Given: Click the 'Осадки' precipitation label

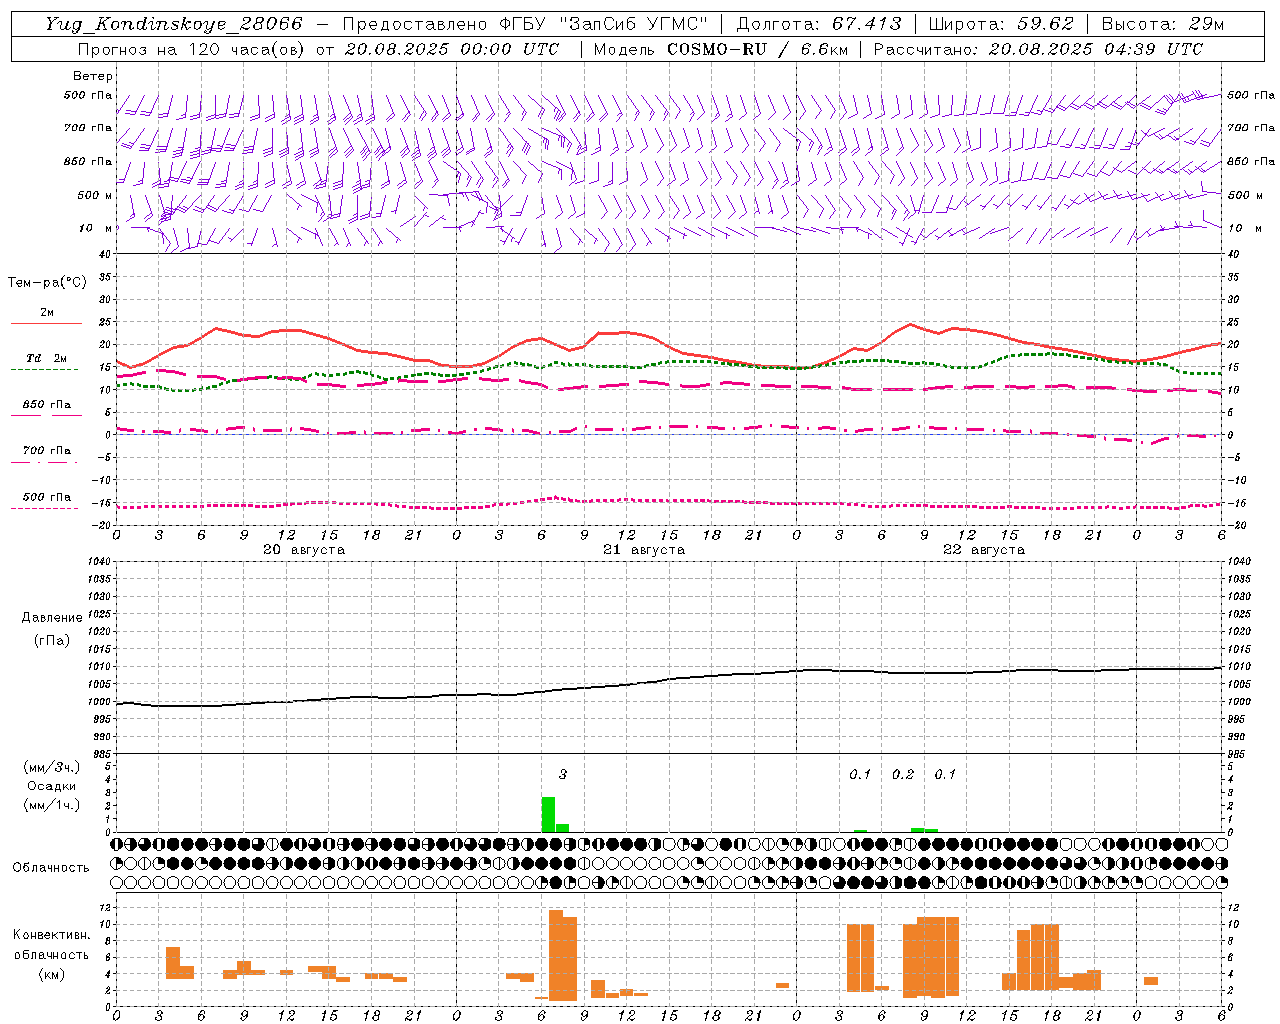Looking at the screenshot, I should [52, 786].
